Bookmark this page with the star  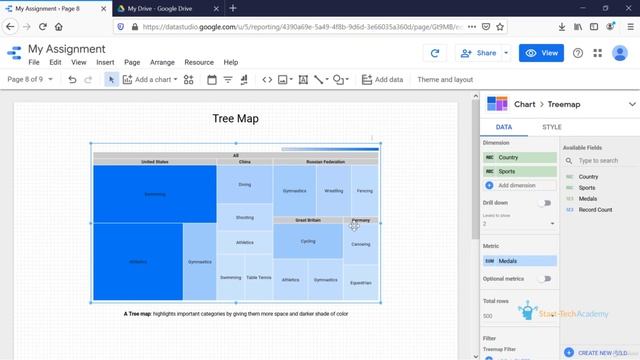pos(500,27)
